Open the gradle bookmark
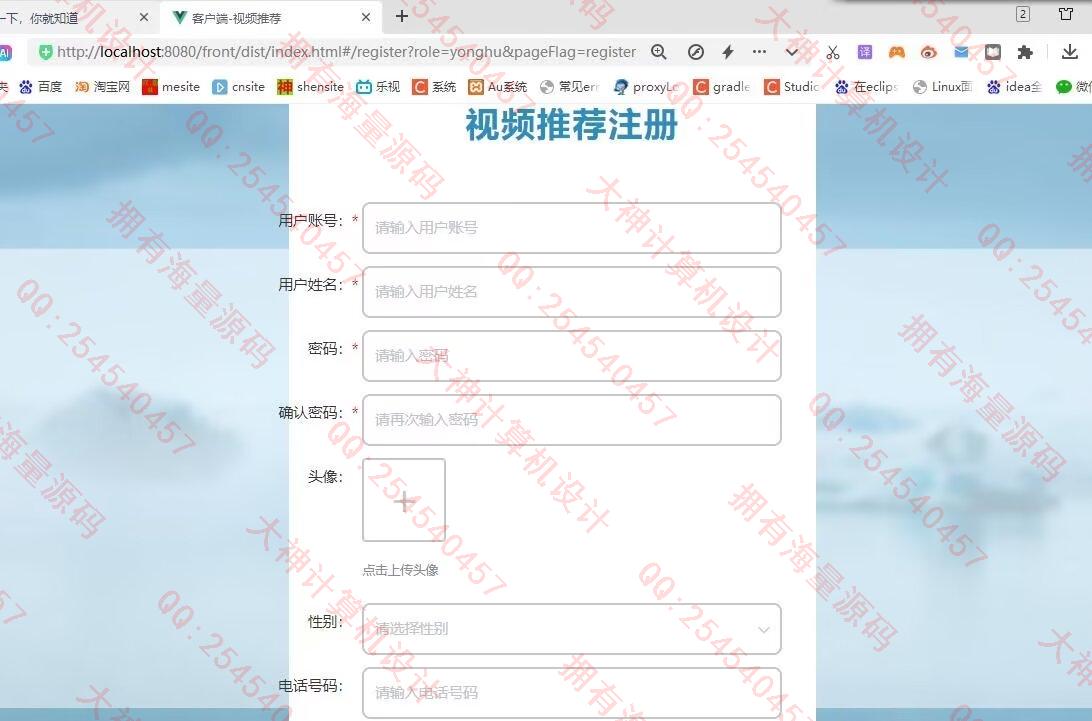1092x721 pixels. pyautogui.click(x=722, y=86)
